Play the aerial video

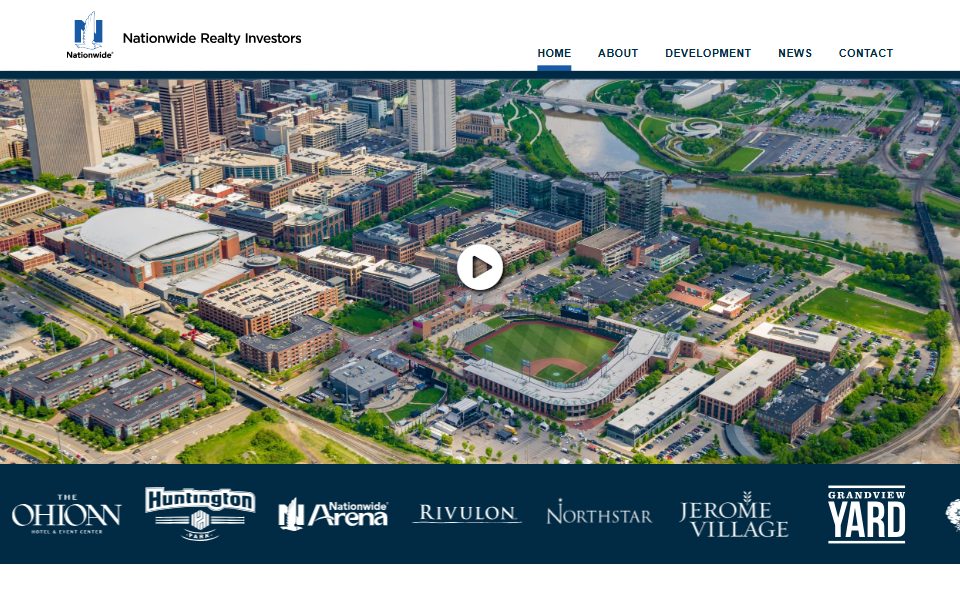click(x=480, y=267)
